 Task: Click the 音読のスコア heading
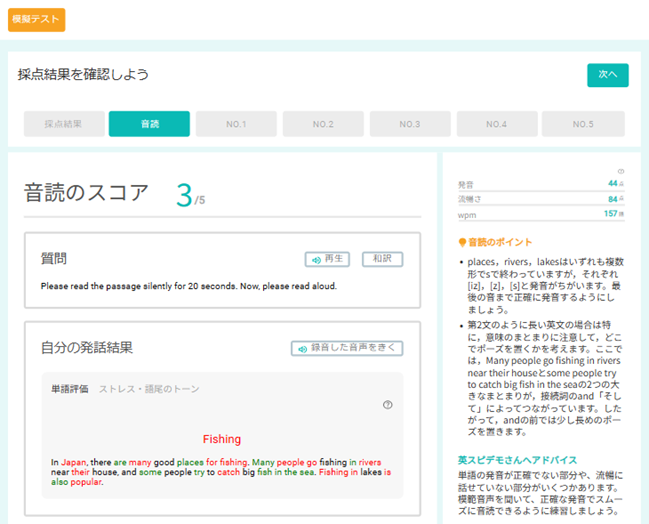tap(86, 193)
